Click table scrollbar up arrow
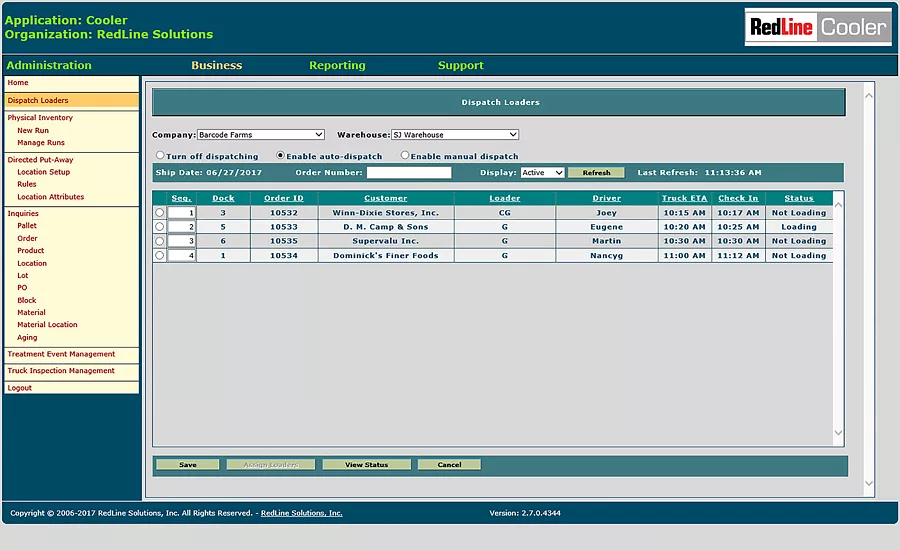Image resolution: width=900 pixels, height=550 pixels. 838,204
